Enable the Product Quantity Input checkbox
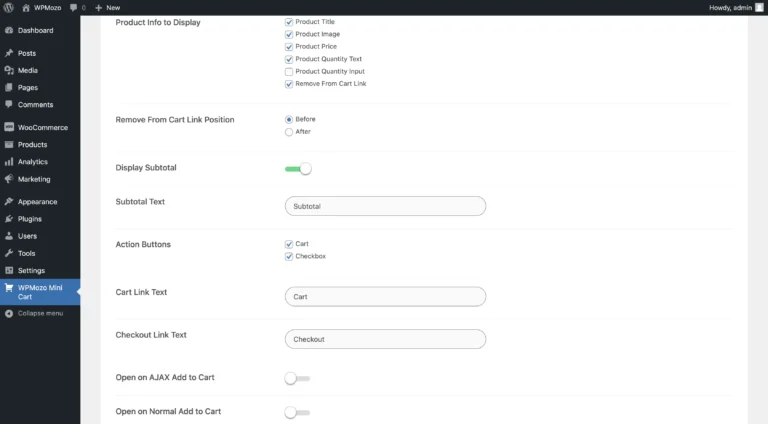 pyautogui.click(x=289, y=71)
